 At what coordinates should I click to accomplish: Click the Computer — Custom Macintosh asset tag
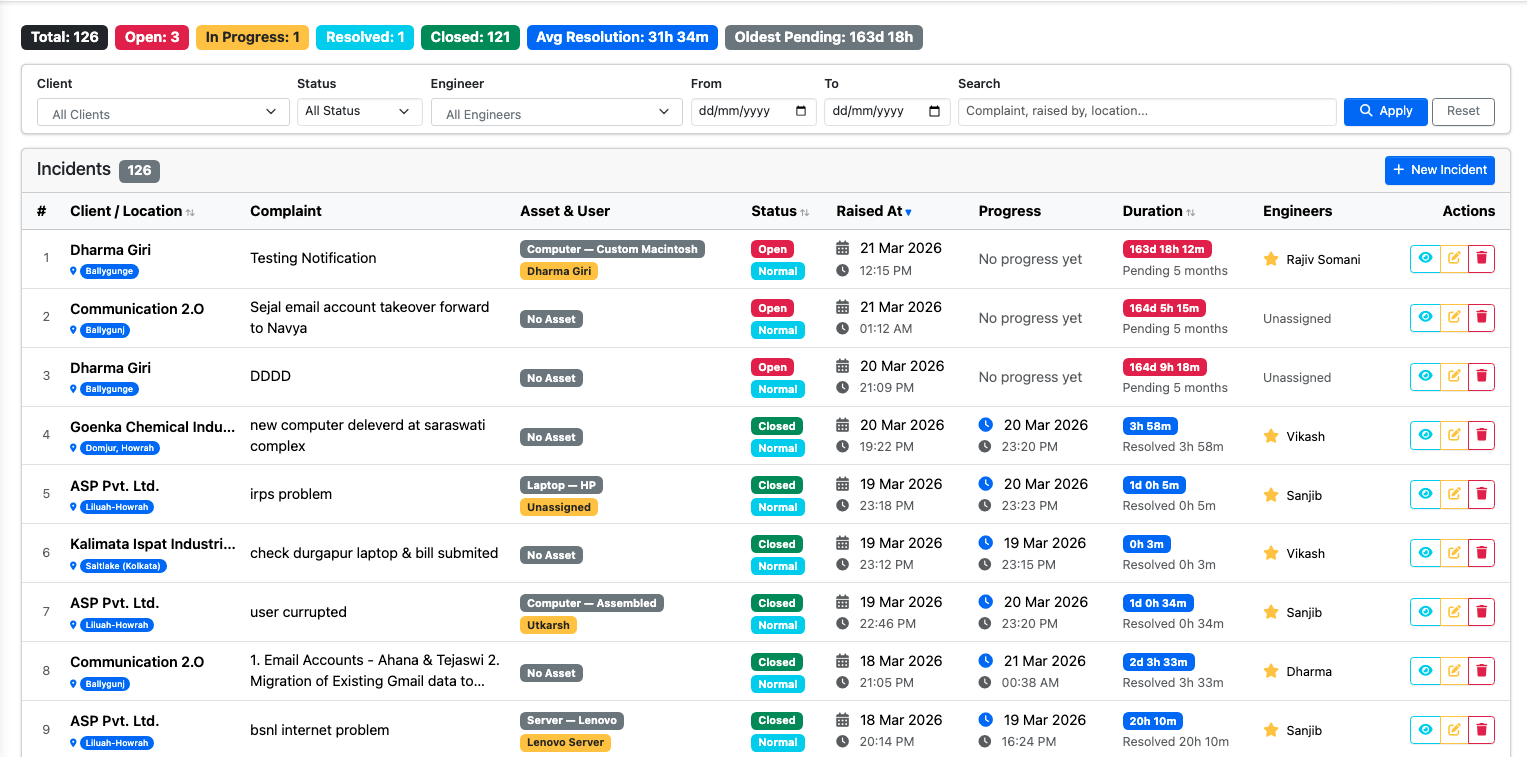[x=612, y=249]
